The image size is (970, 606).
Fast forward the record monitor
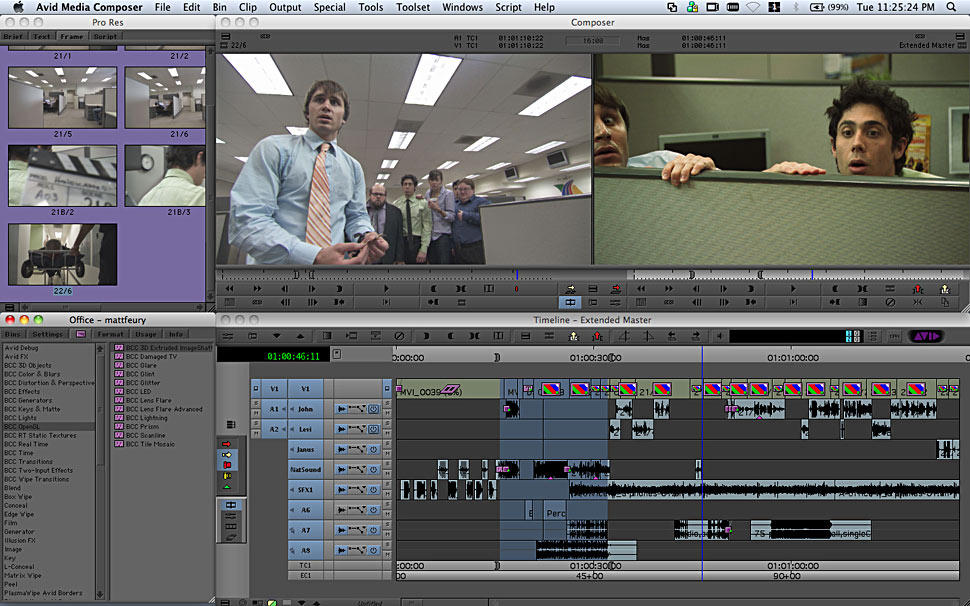pos(668,289)
